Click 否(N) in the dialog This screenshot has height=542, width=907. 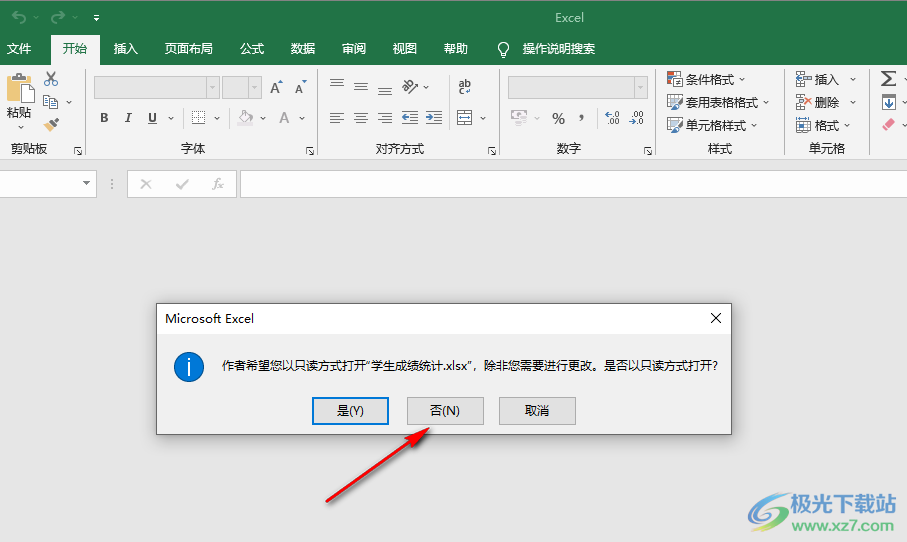(x=445, y=411)
